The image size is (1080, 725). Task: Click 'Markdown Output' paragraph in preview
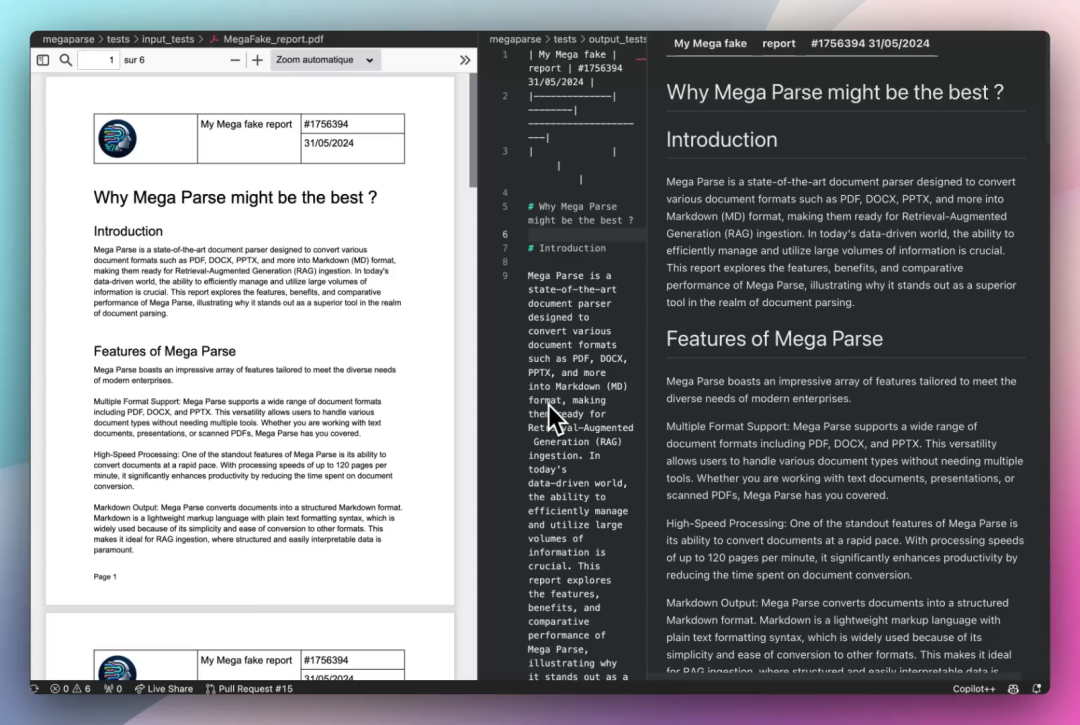839,637
